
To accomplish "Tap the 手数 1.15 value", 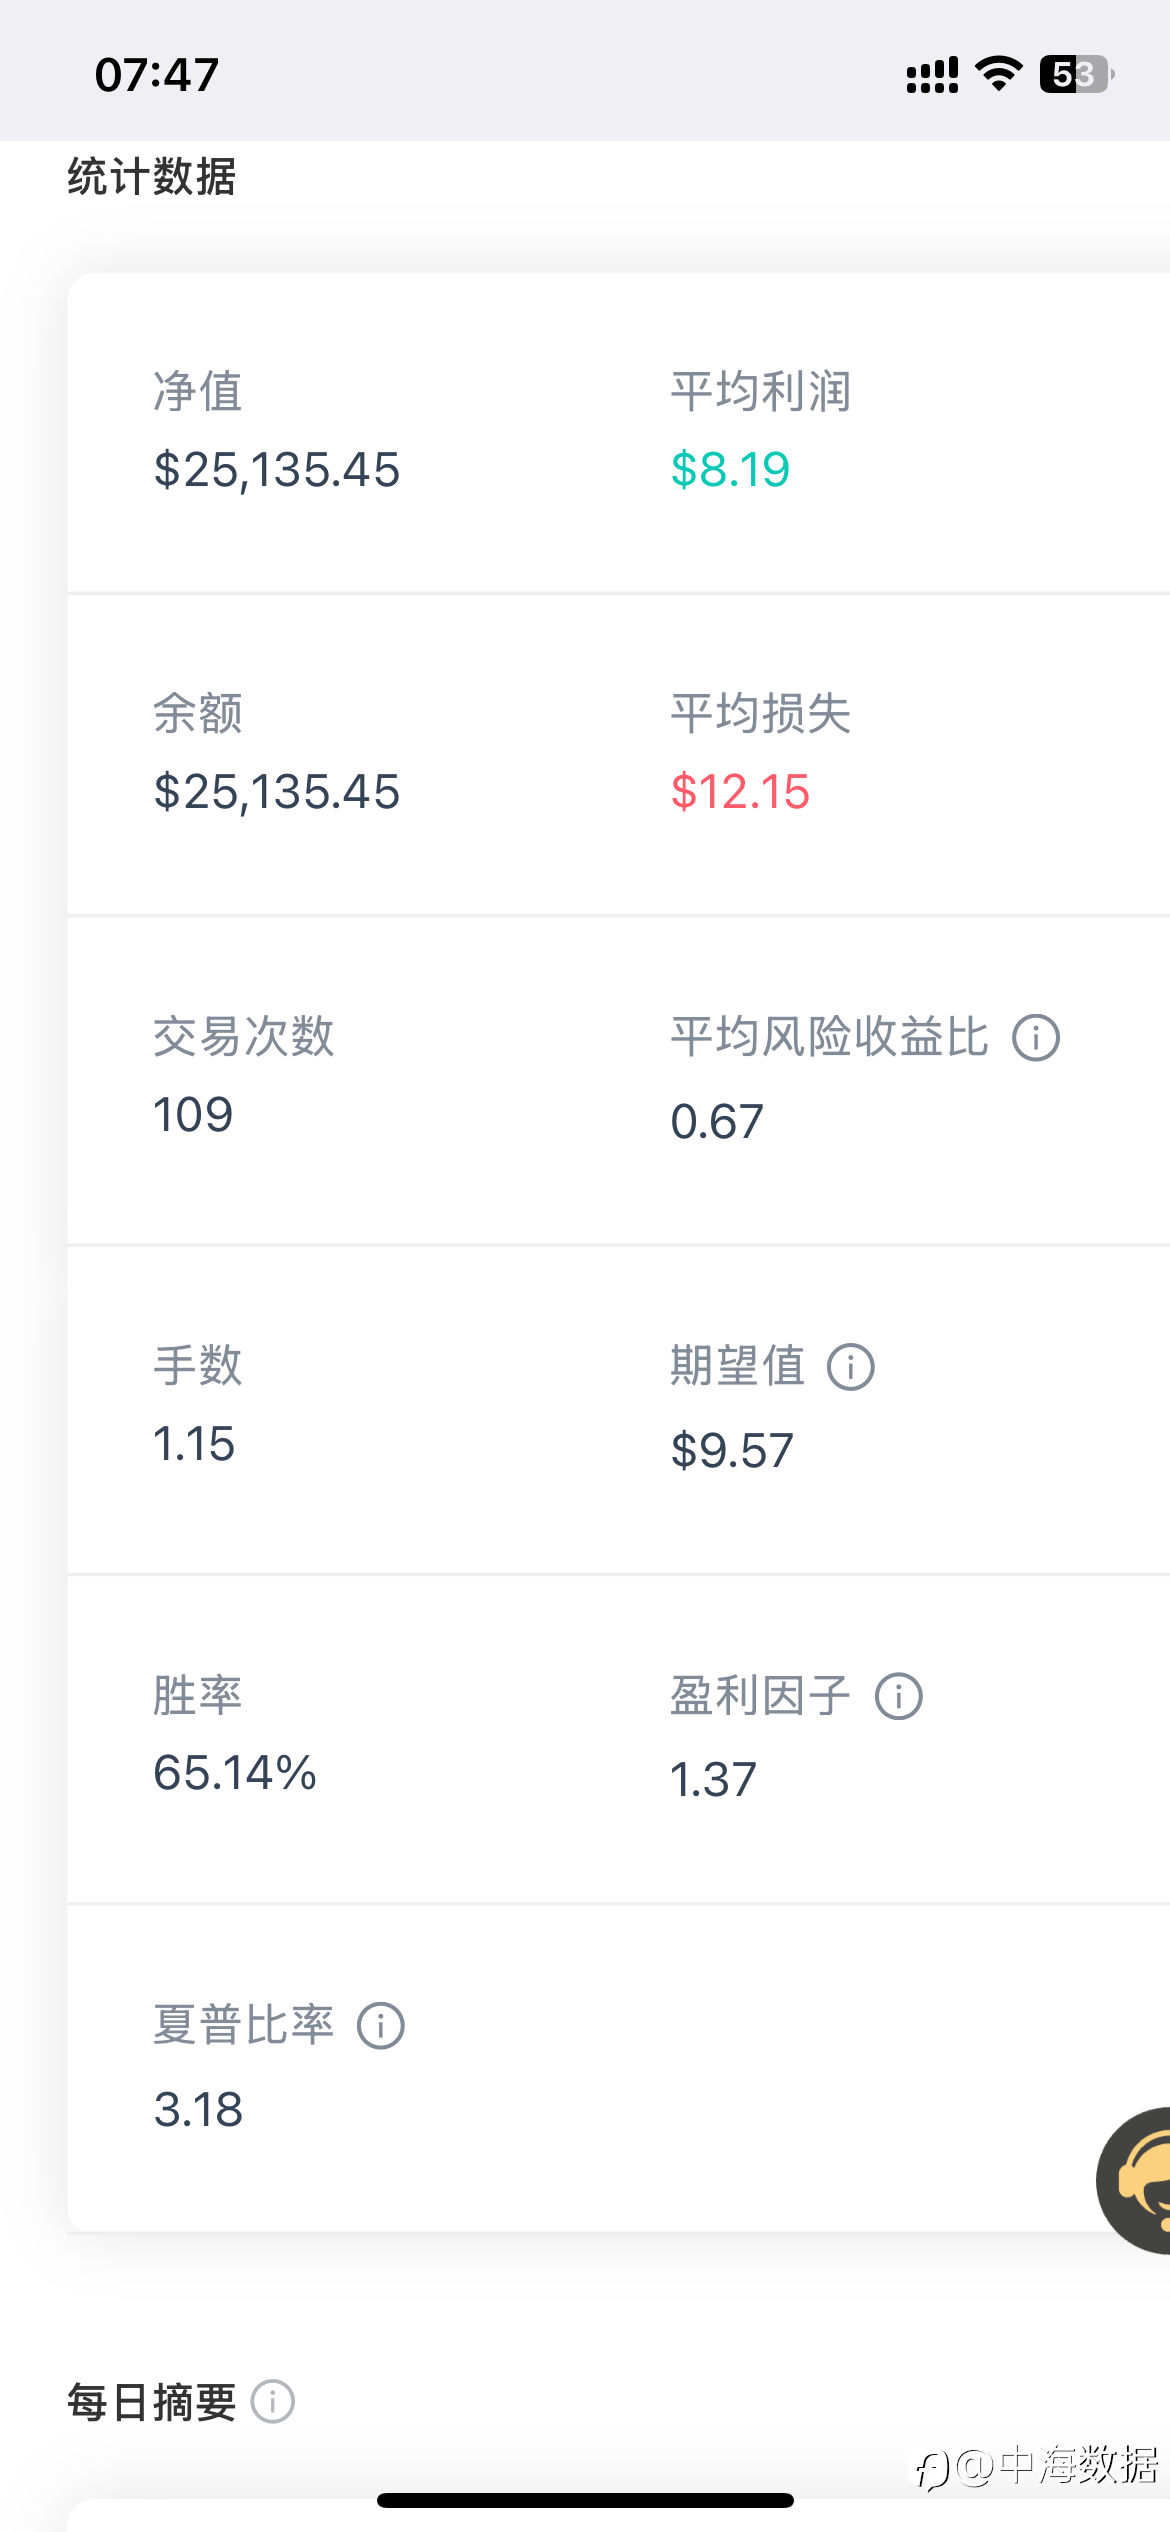I will 194,1444.
